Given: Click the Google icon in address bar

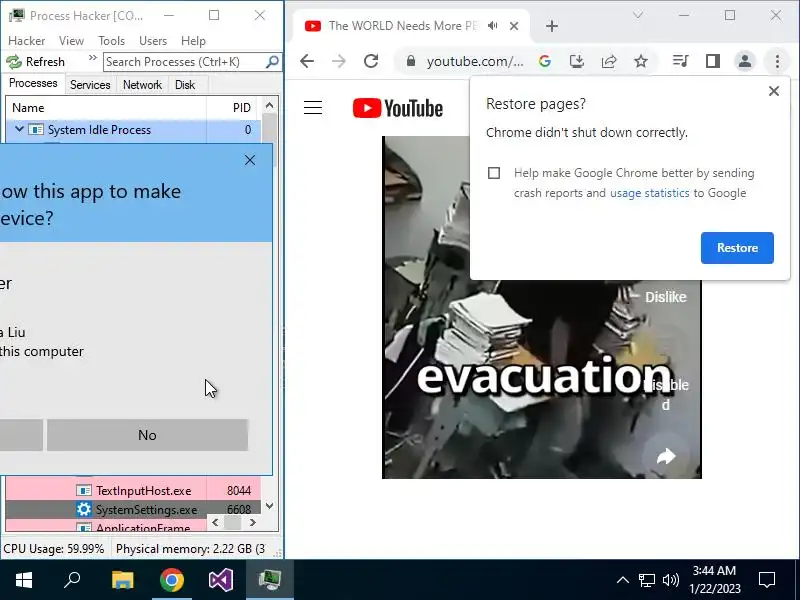Looking at the screenshot, I should click(544, 61).
